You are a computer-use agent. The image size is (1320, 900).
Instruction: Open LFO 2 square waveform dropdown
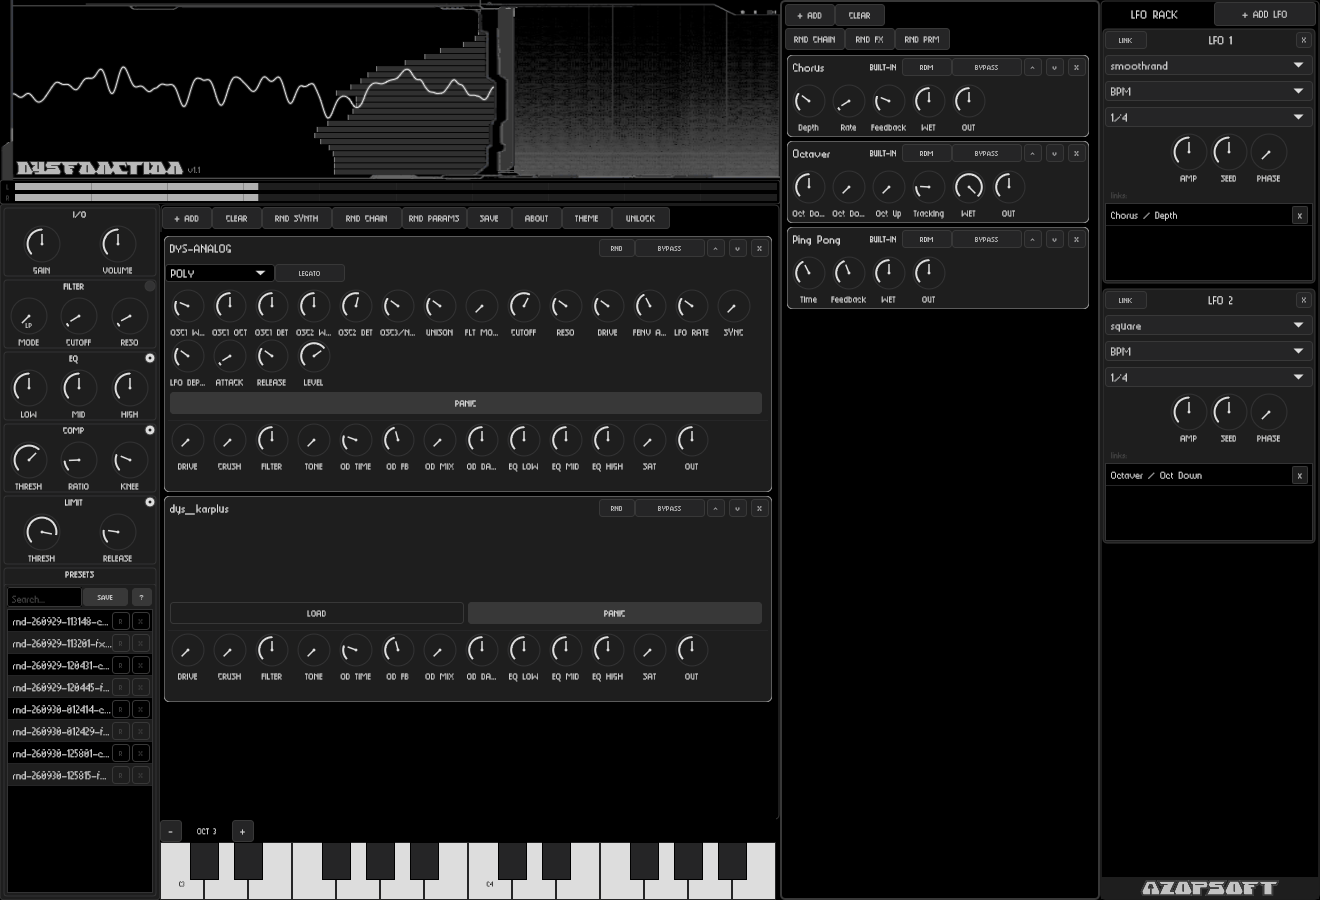click(1208, 326)
